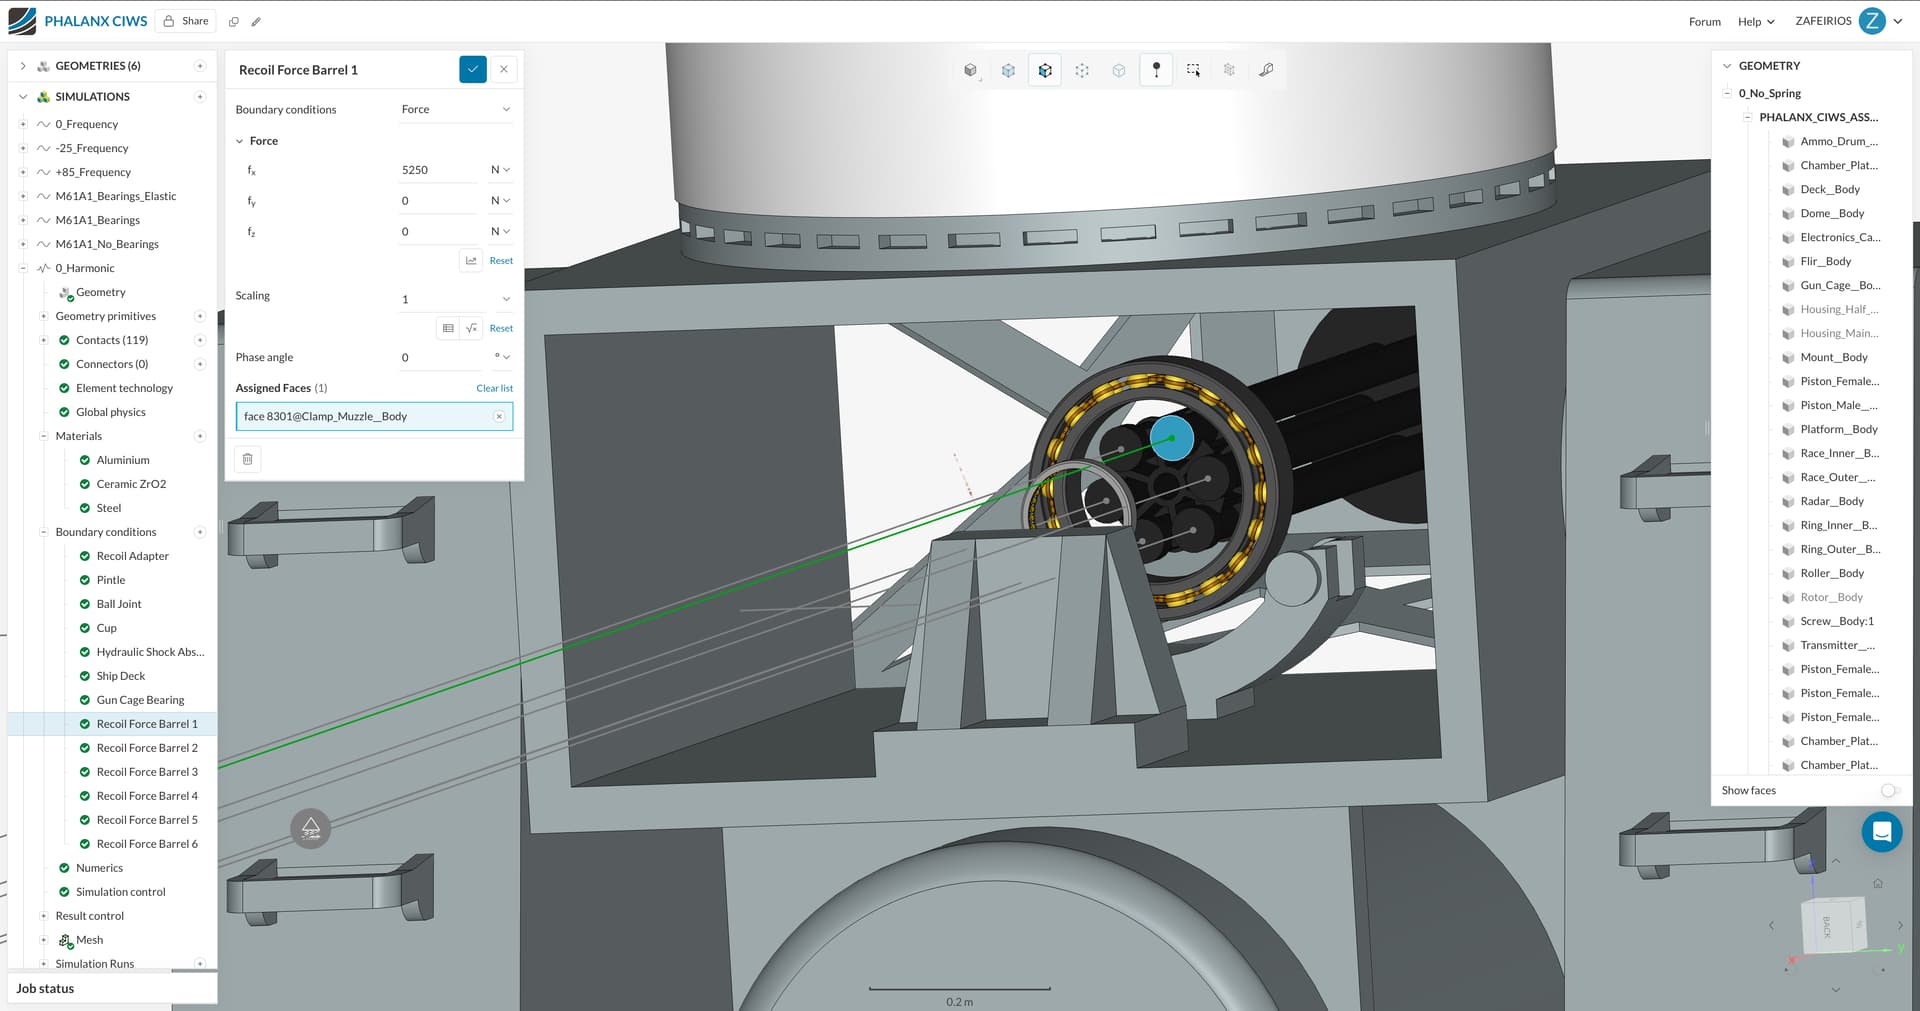Remove assigned face 8301@Clamp_Muzzle_Body
Screen dimensions: 1920x1011
coord(499,416)
